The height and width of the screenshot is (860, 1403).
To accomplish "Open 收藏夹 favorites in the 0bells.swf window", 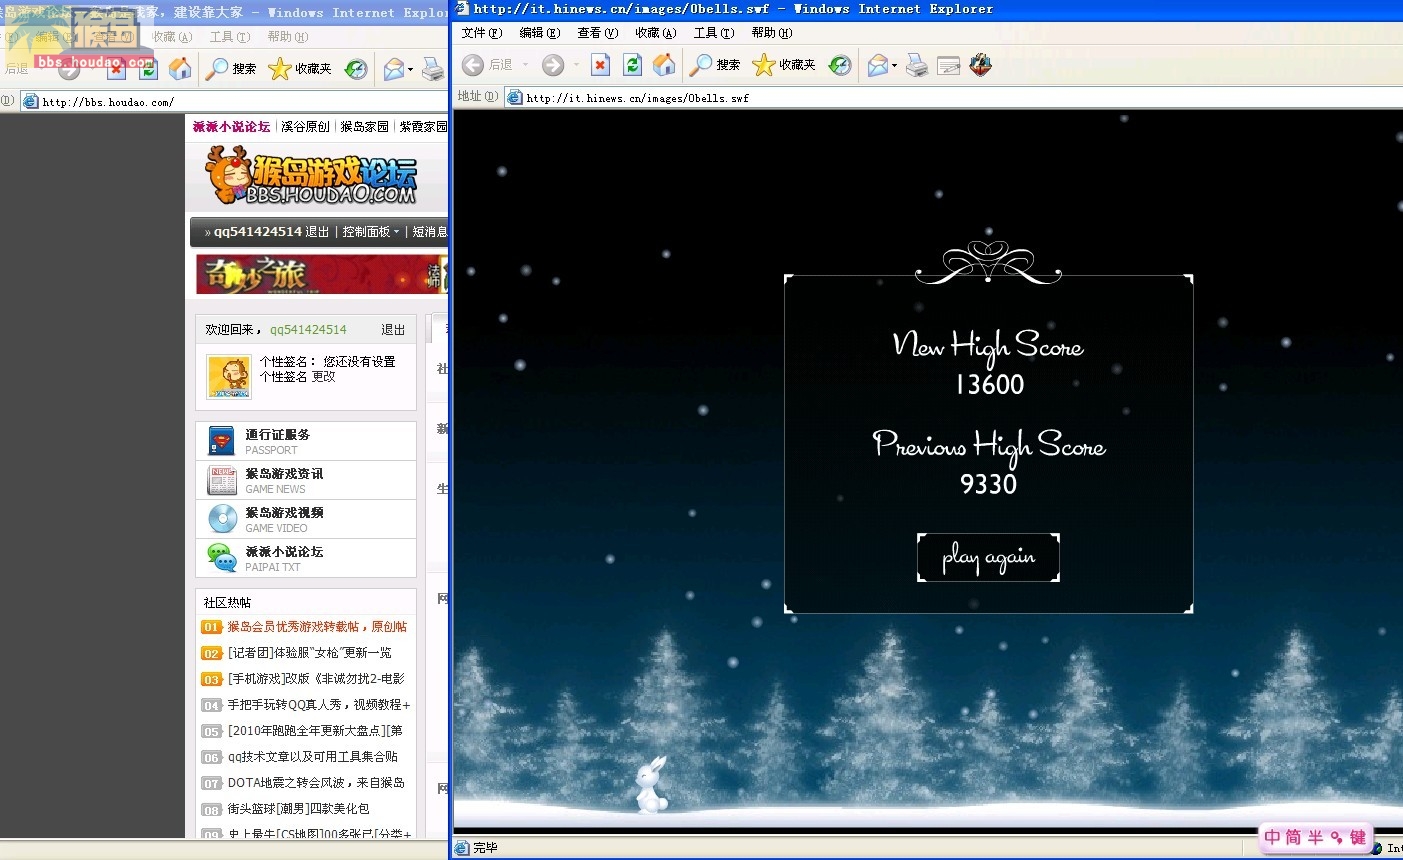I will click(784, 65).
